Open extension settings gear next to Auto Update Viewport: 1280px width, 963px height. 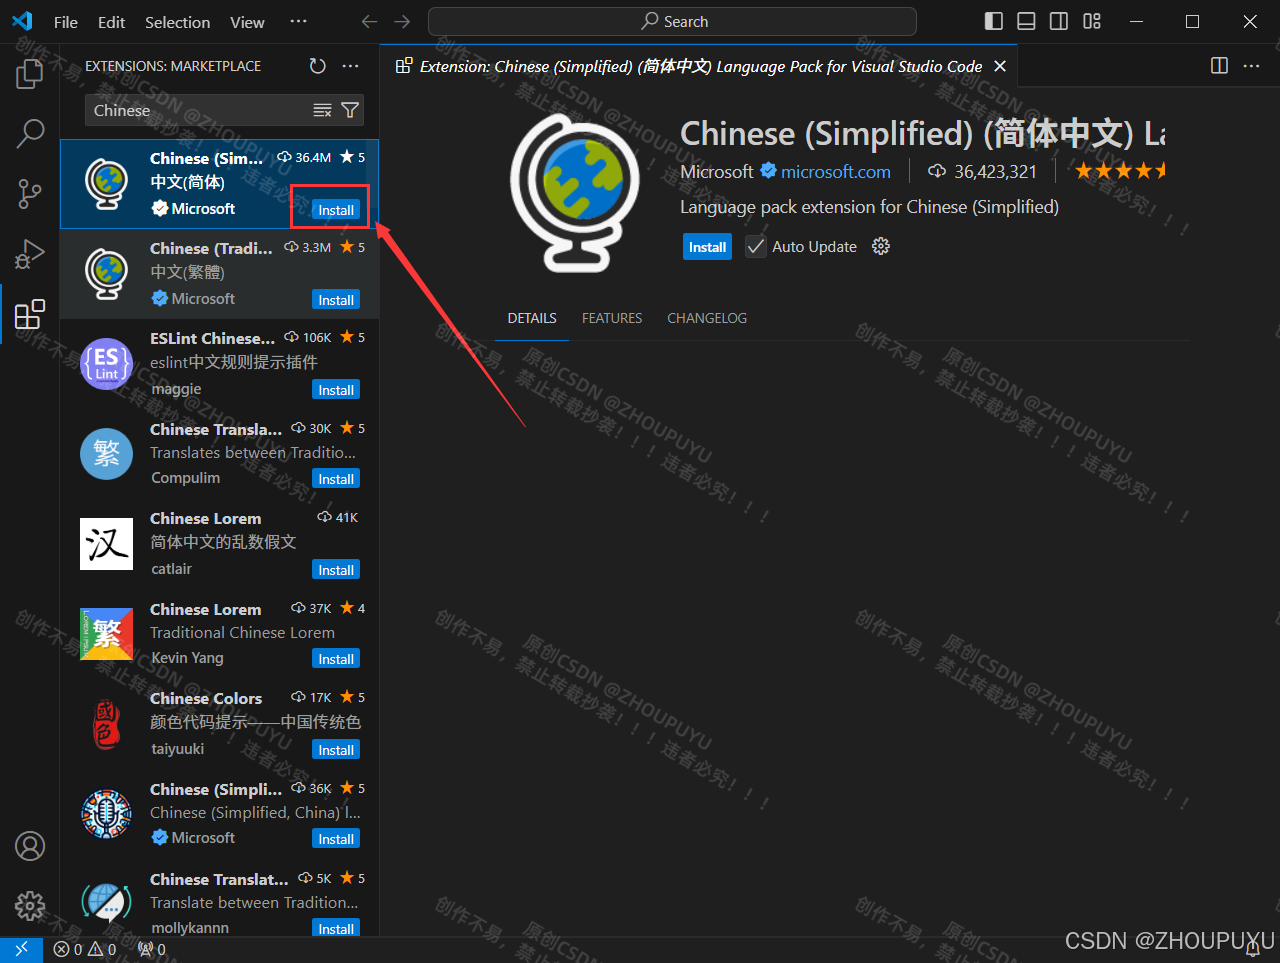(x=881, y=246)
